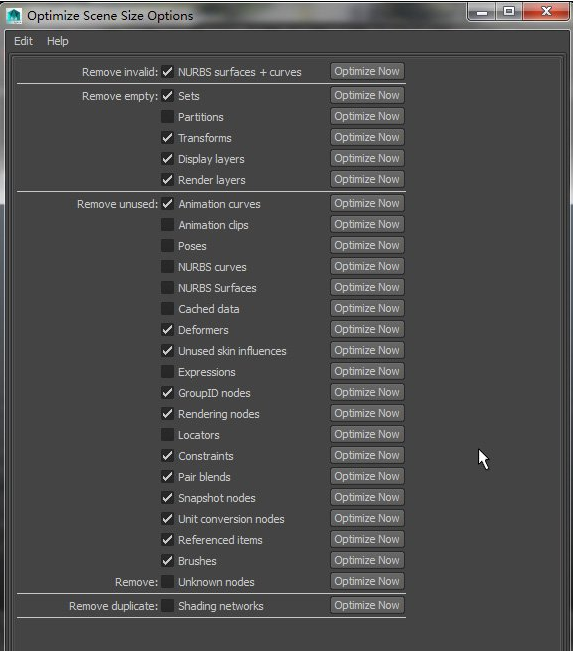Click Optimize Now beside NURBS Surfaces

[x=367, y=287]
